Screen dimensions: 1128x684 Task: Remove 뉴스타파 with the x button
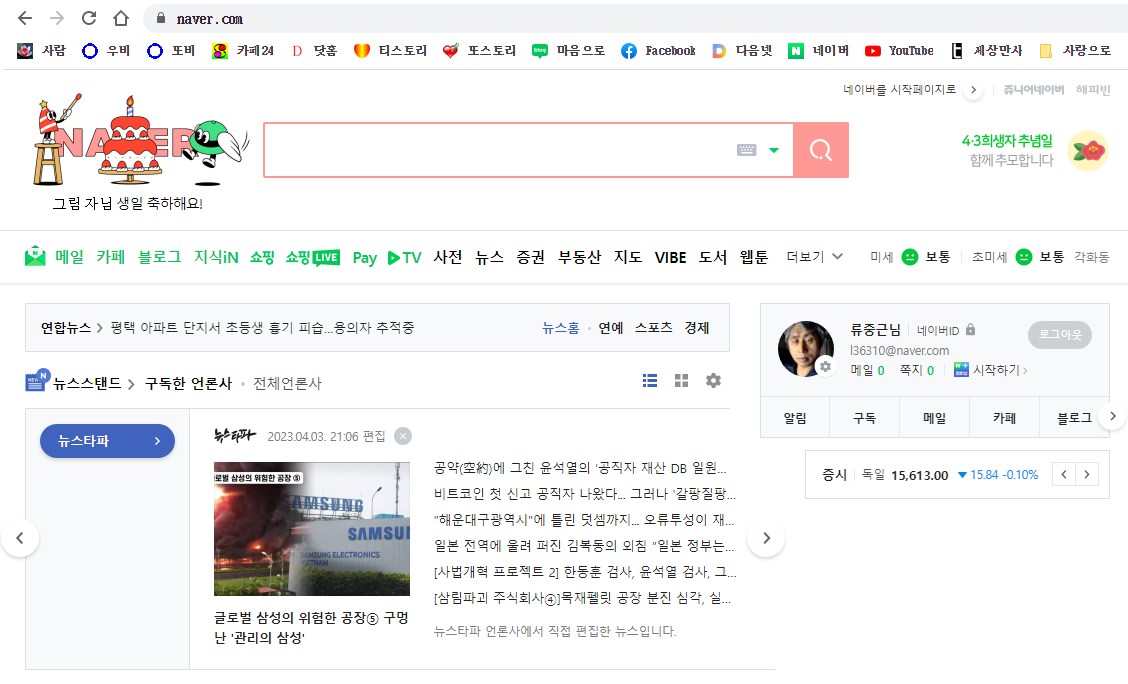pyautogui.click(x=404, y=436)
